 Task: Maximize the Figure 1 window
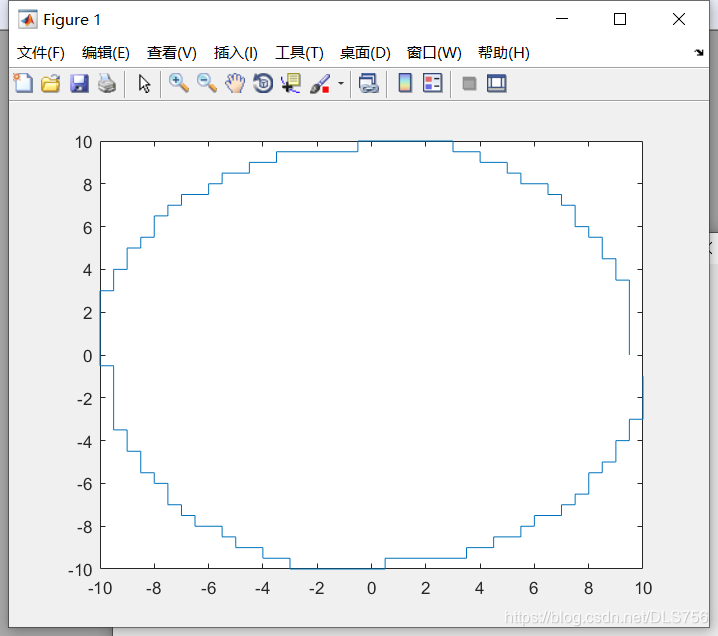coord(620,19)
